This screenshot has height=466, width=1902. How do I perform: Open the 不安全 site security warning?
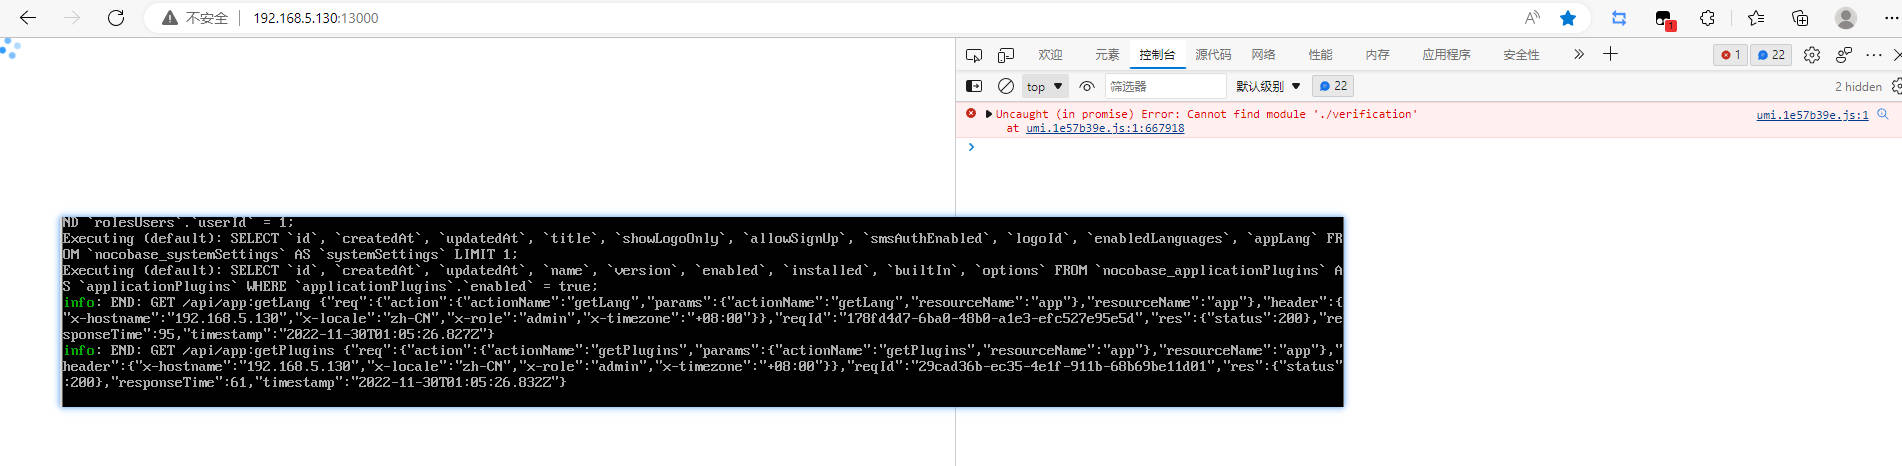pyautogui.click(x=195, y=18)
